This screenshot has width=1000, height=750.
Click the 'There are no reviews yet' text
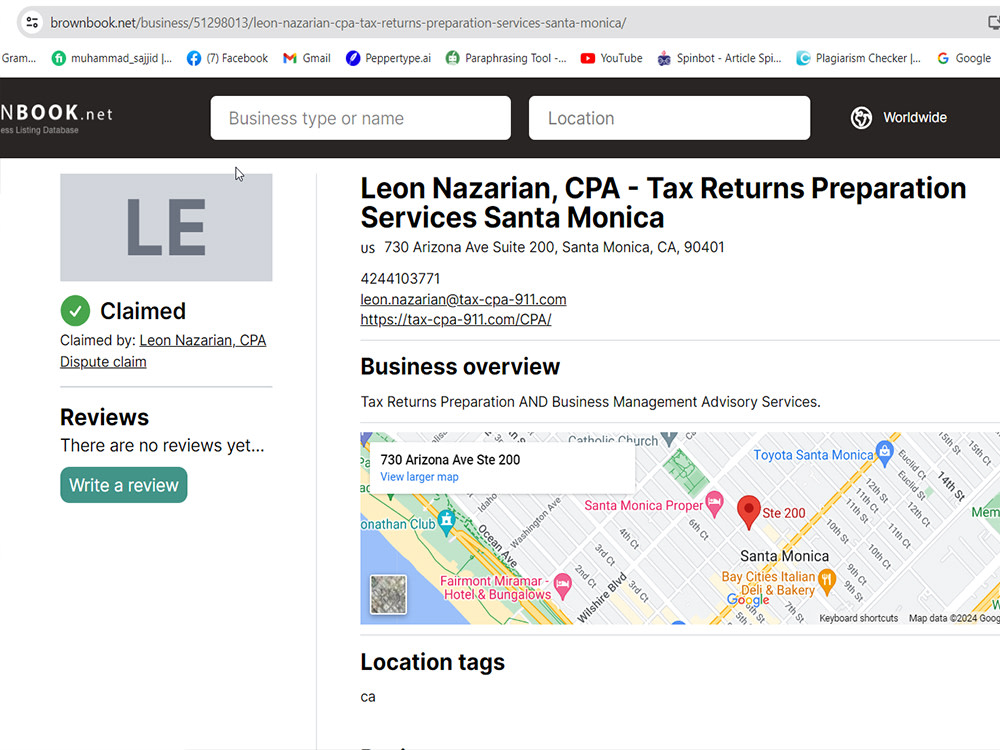(x=162, y=445)
